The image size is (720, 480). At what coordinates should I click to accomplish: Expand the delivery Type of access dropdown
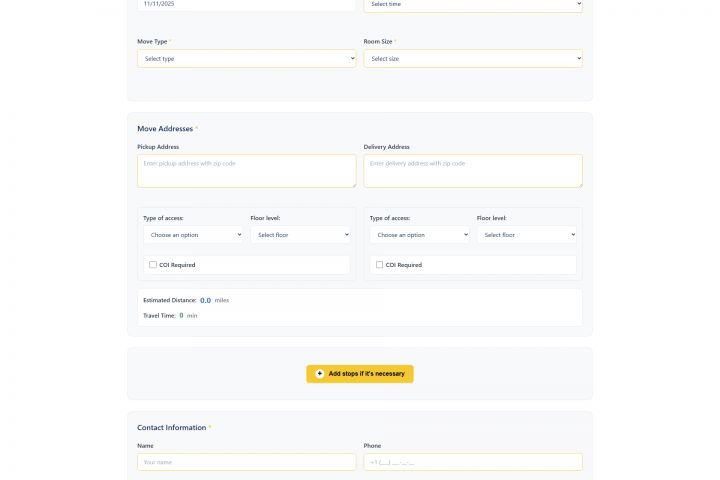419,235
